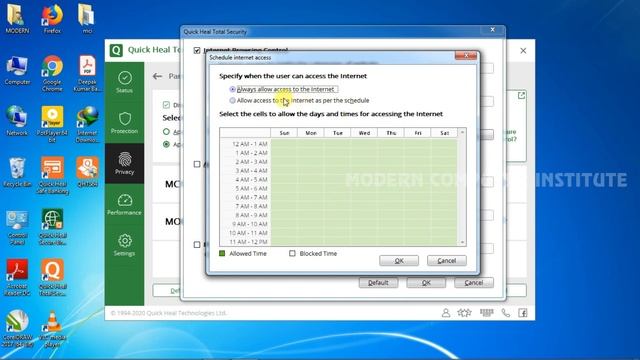Toggle the lower checkbox in Total Security dialog
Viewport: 640px width, 360px height.
[197, 244]
